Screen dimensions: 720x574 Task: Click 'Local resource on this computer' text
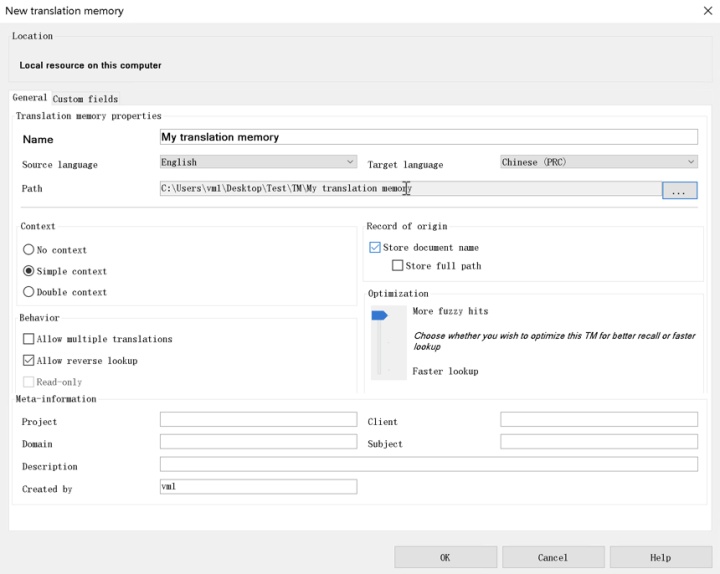click(90, 65)
